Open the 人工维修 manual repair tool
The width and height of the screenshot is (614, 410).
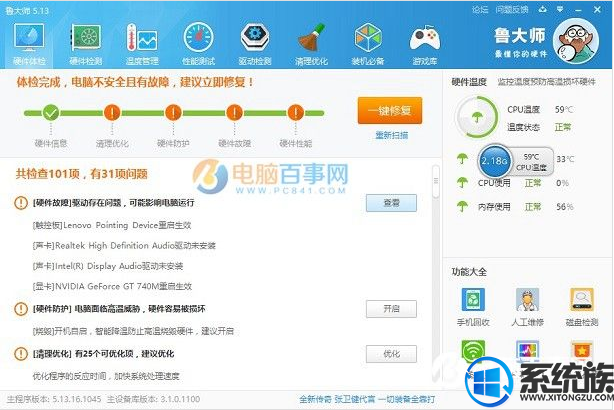[527, 307]
